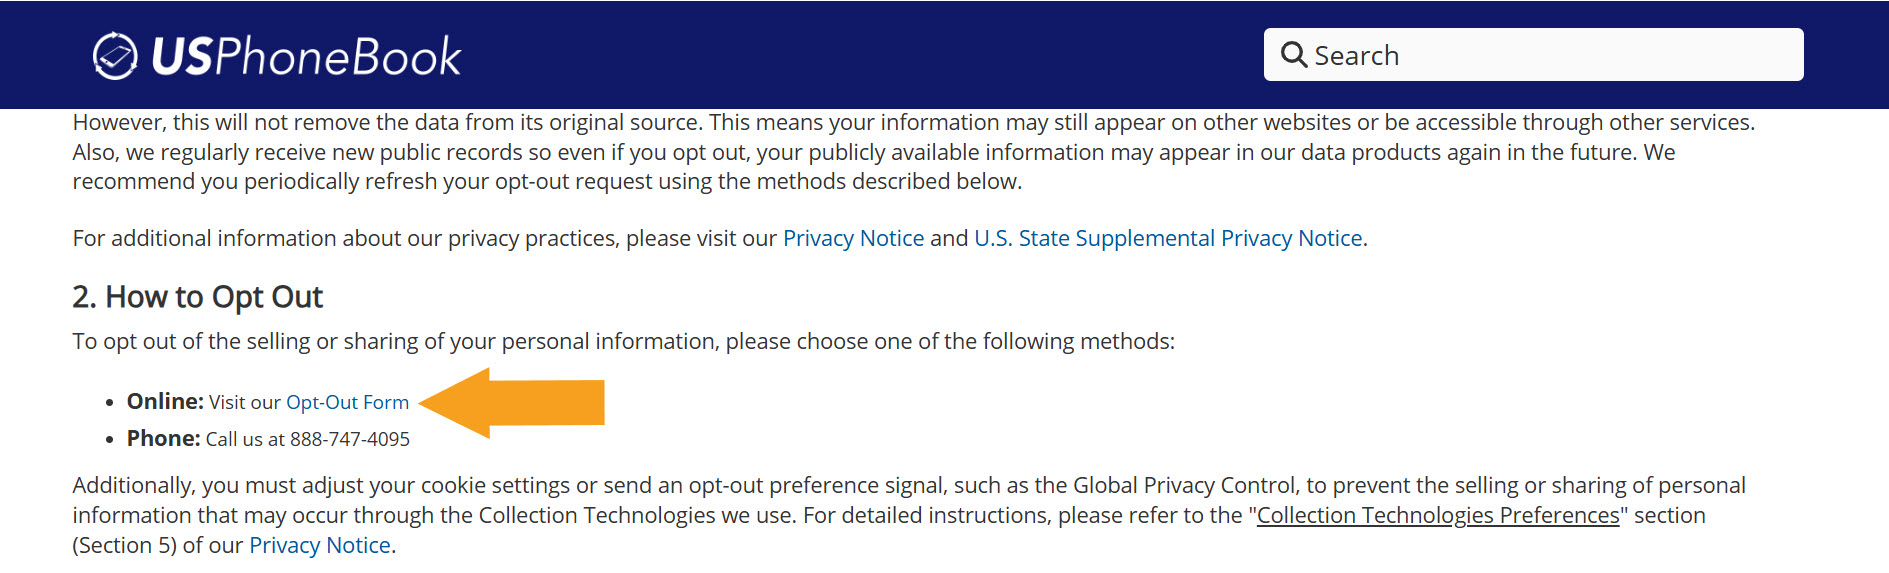Open the U.S. State Supplemental Privacy Notice link
The image size is (1889, 573).
(1168, 238)
